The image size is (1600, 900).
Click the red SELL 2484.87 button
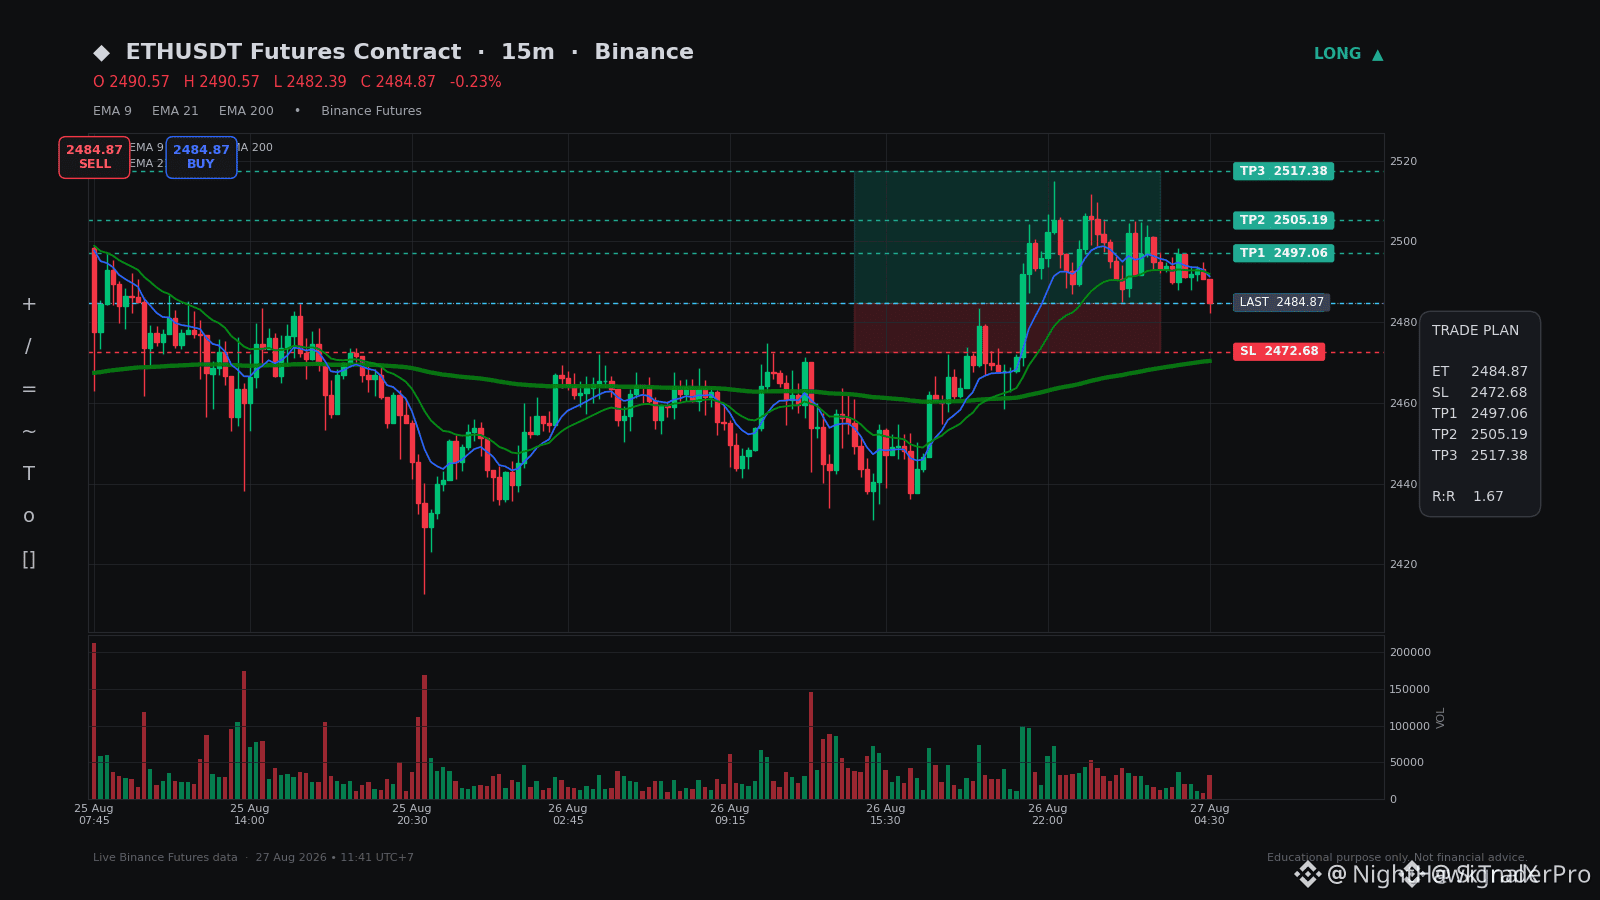(94, 157)
